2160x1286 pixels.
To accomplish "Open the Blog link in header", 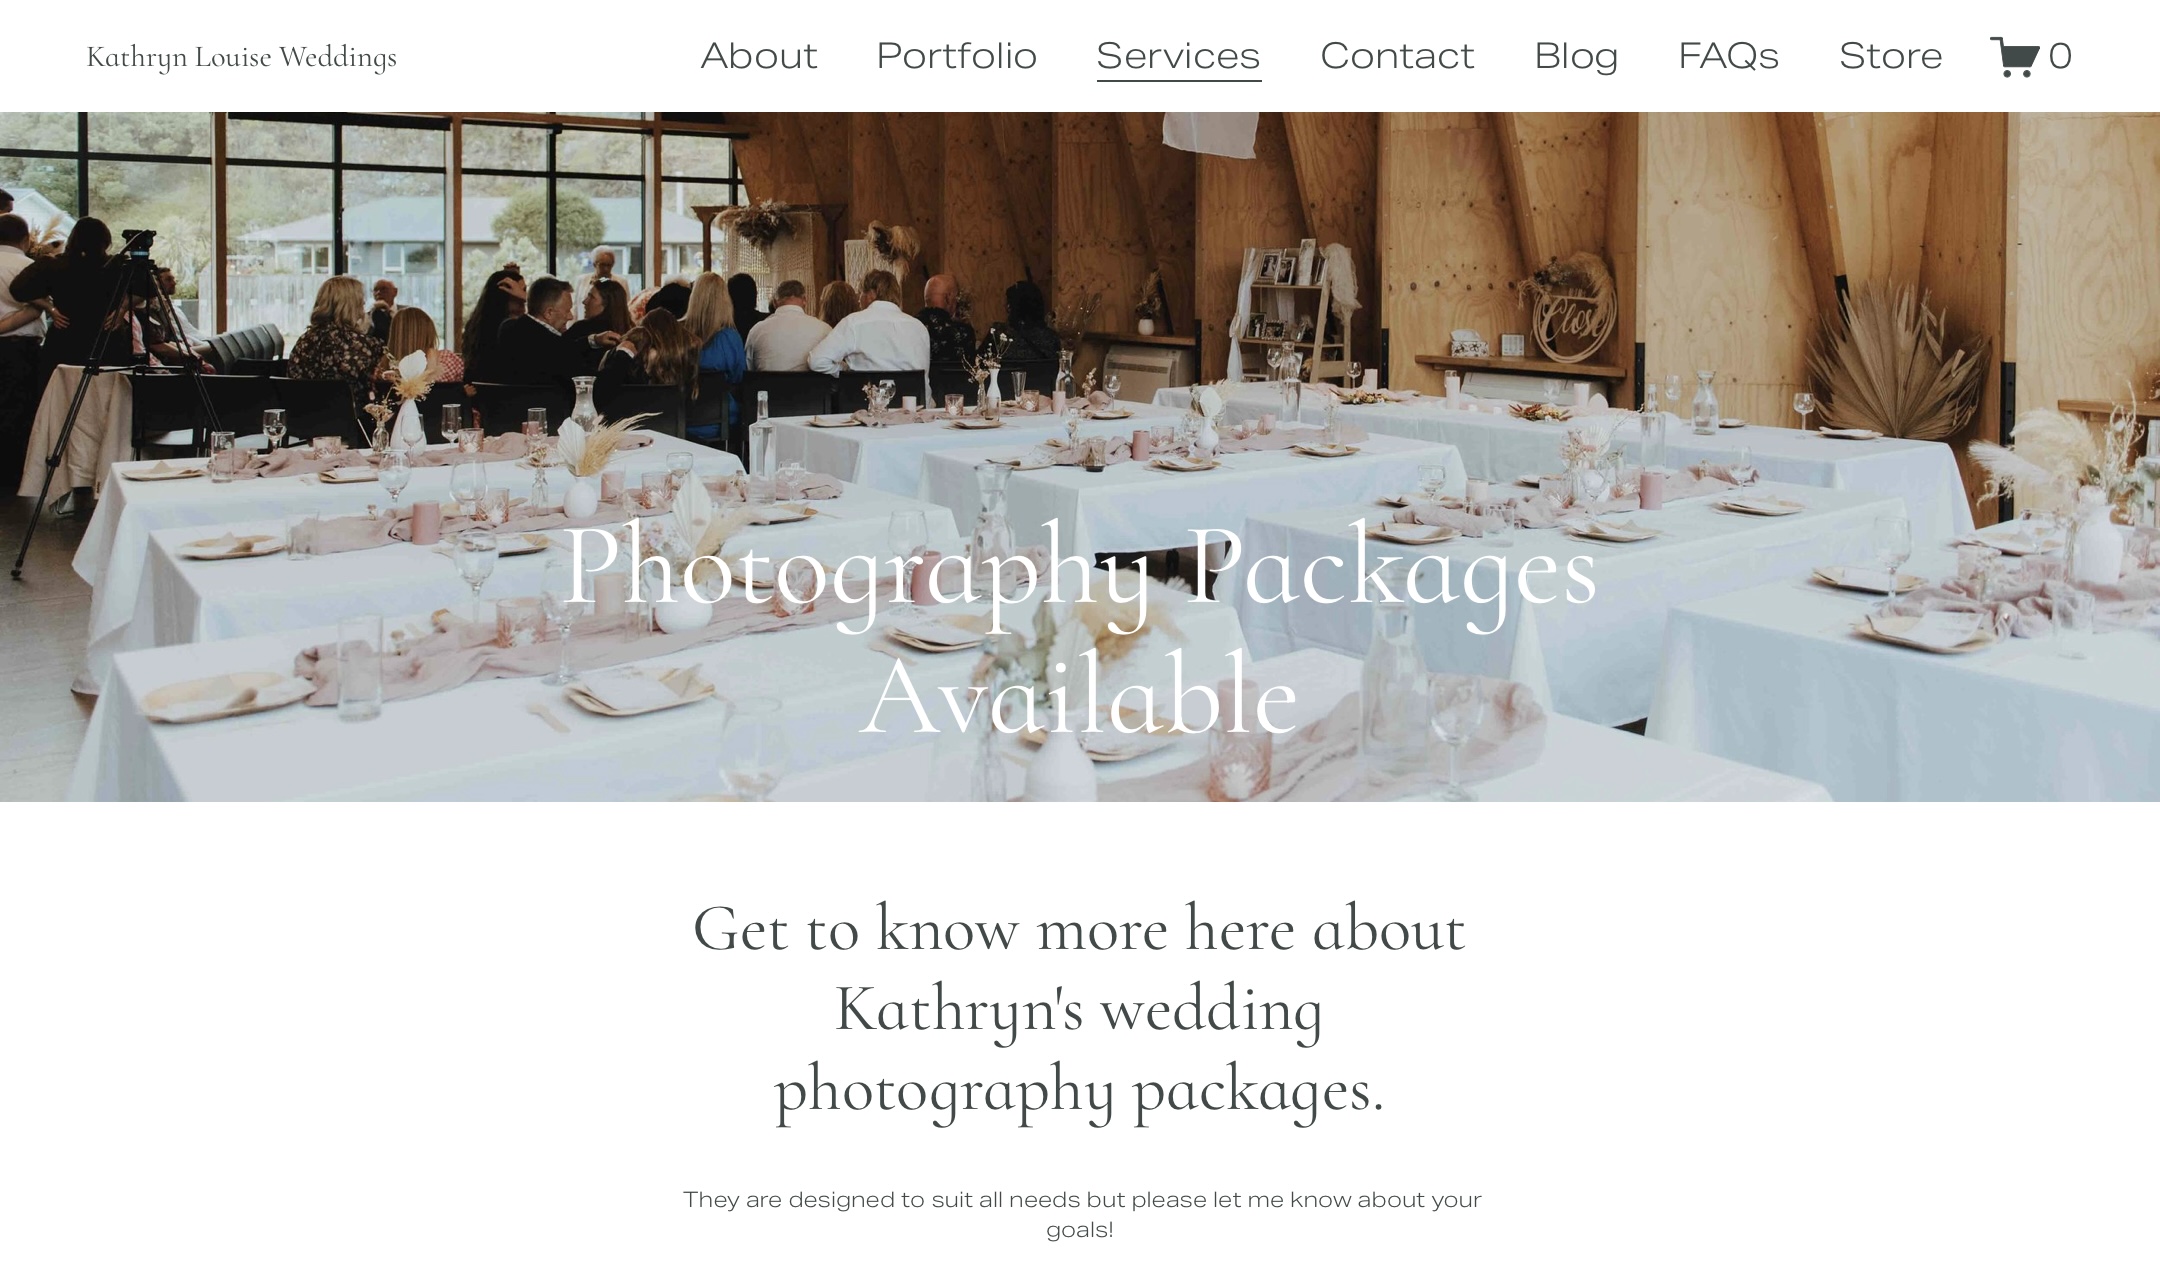I will [x=1576, y=57].
